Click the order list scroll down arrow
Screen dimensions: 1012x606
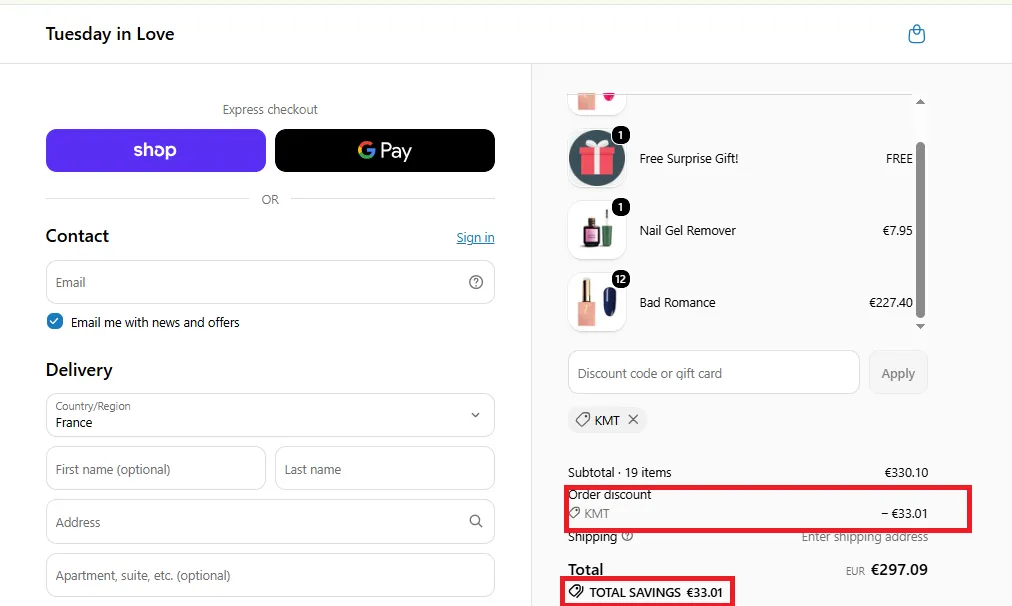pos(920,327)
